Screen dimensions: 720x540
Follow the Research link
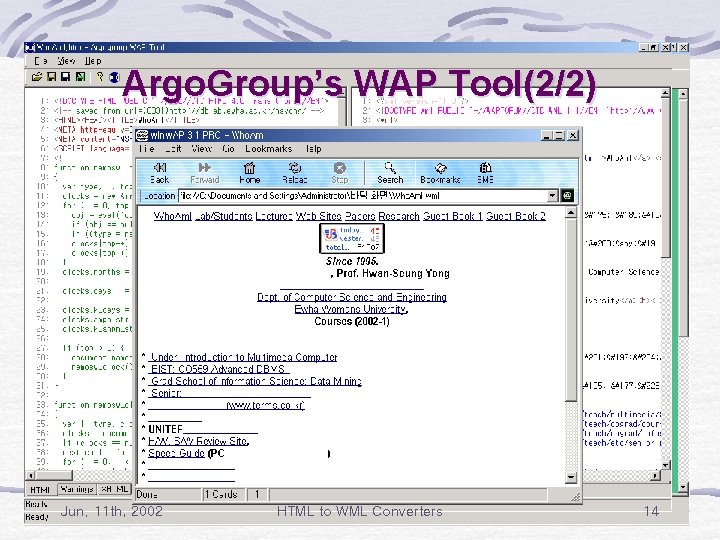click(x=399, y=216)
